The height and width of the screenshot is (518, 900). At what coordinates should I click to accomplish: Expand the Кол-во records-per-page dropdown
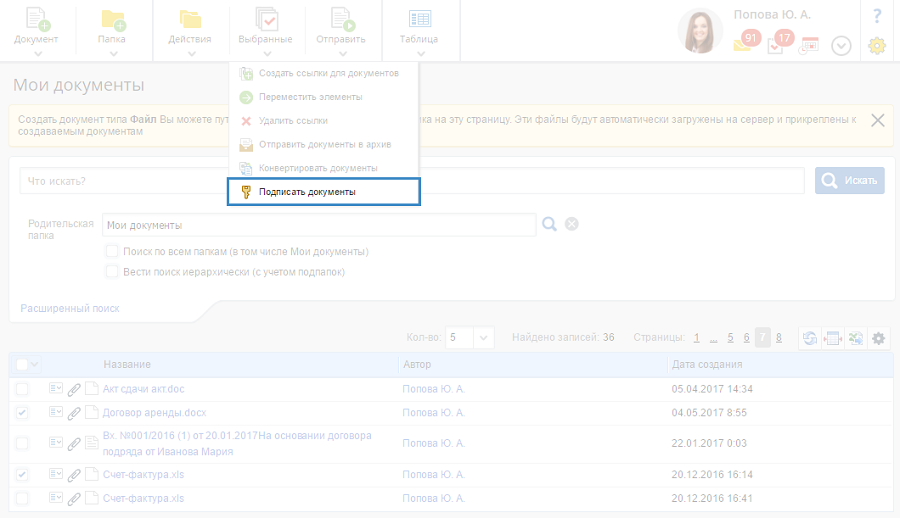tap(484, 338)
